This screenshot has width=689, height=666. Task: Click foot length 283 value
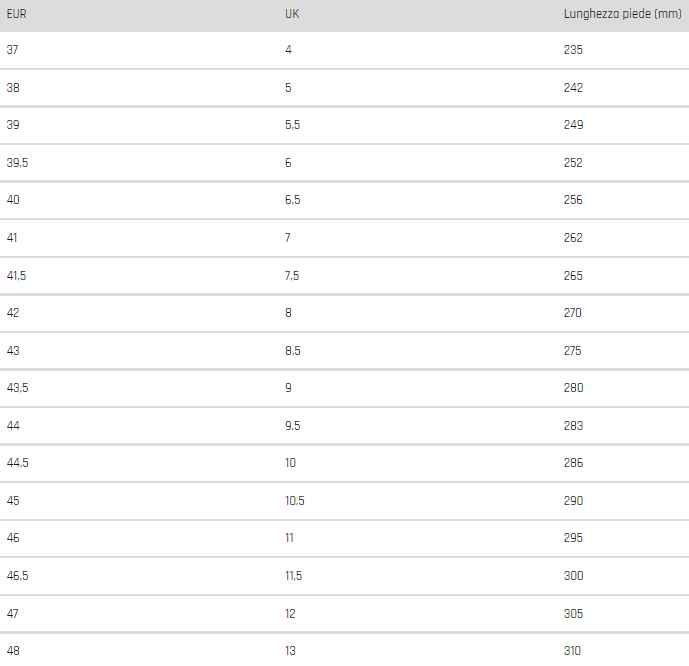[x=573, y=426]
